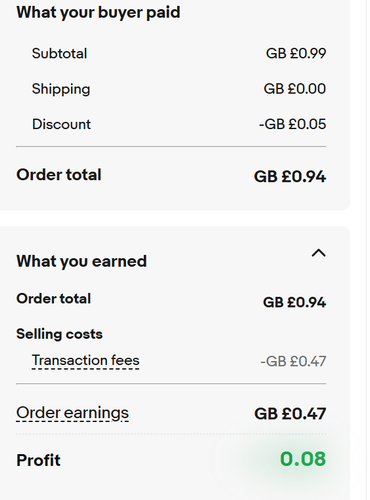Select the Discount amount -GB £0.05
Image resolution: width=370 pixels, height=500 pixels.
(x=293, y=124)
